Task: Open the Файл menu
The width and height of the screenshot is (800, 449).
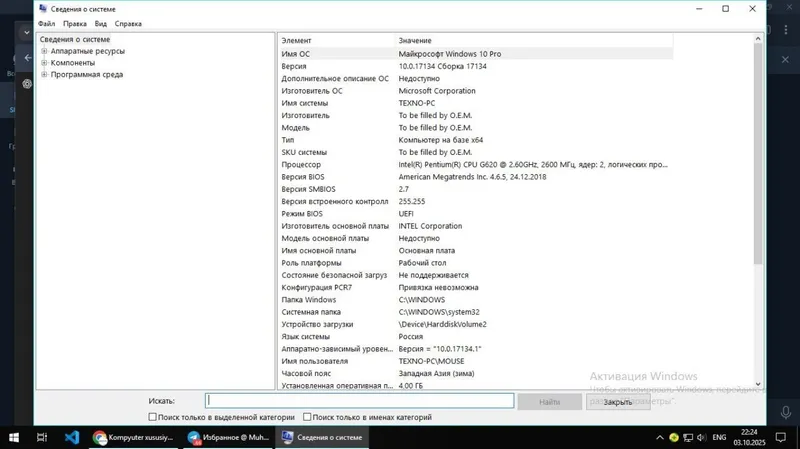Action: [46, 23]
